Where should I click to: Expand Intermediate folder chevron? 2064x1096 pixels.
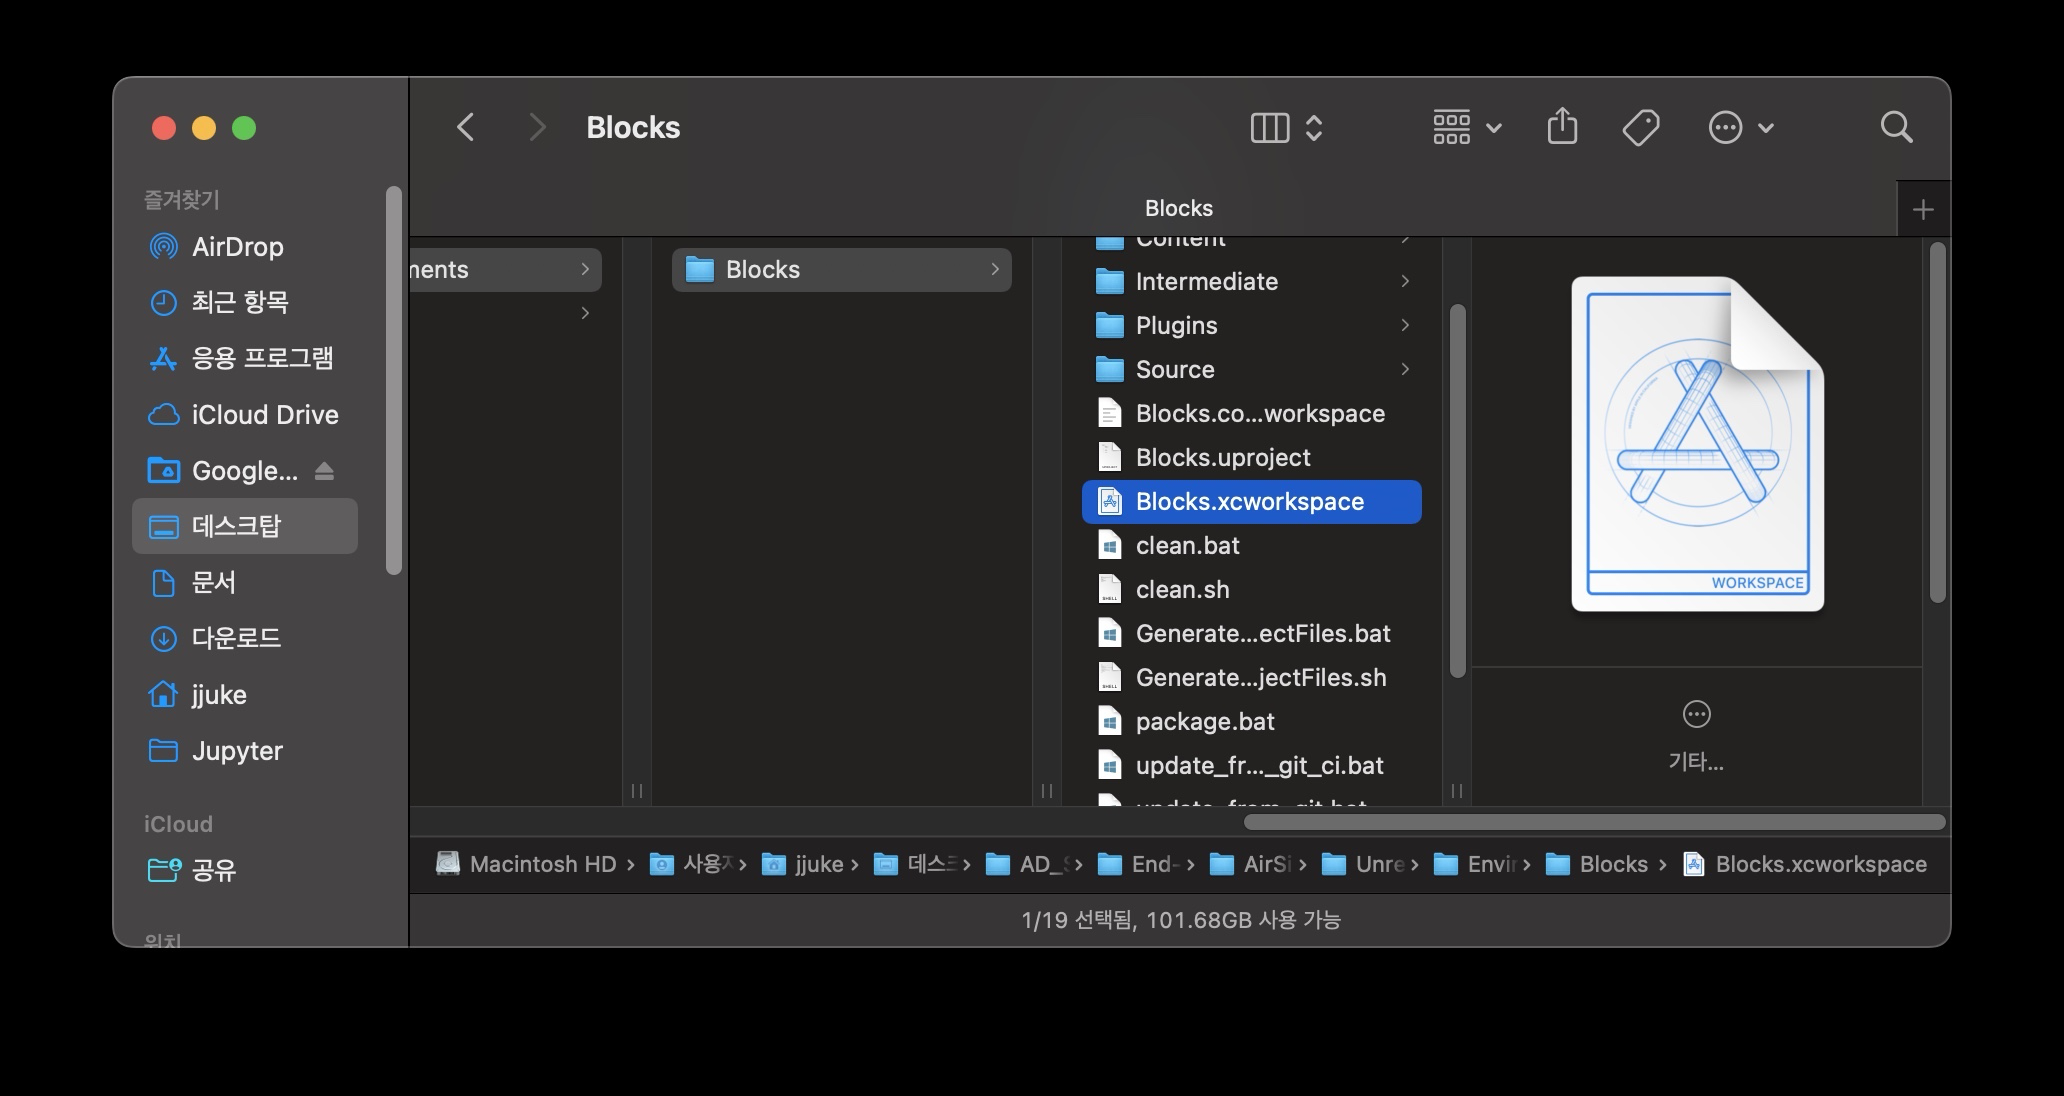point(1405,281)
